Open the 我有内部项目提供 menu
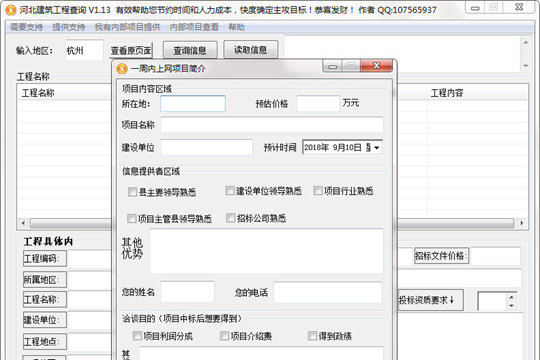This screenshot has width=540, height=360. click(x=127, y=27)
